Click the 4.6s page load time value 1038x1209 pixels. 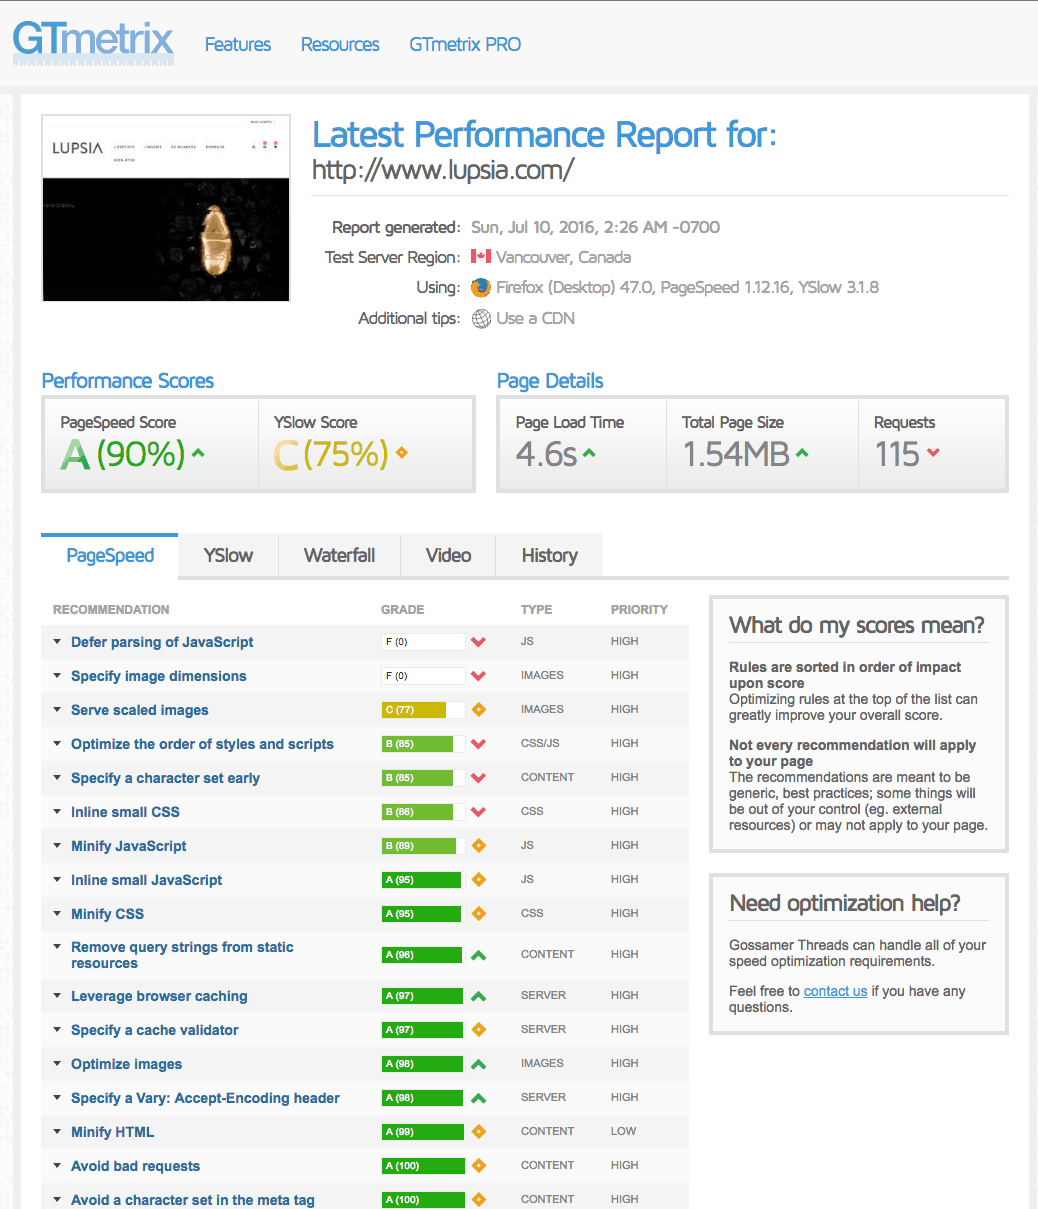pos(546,454)
